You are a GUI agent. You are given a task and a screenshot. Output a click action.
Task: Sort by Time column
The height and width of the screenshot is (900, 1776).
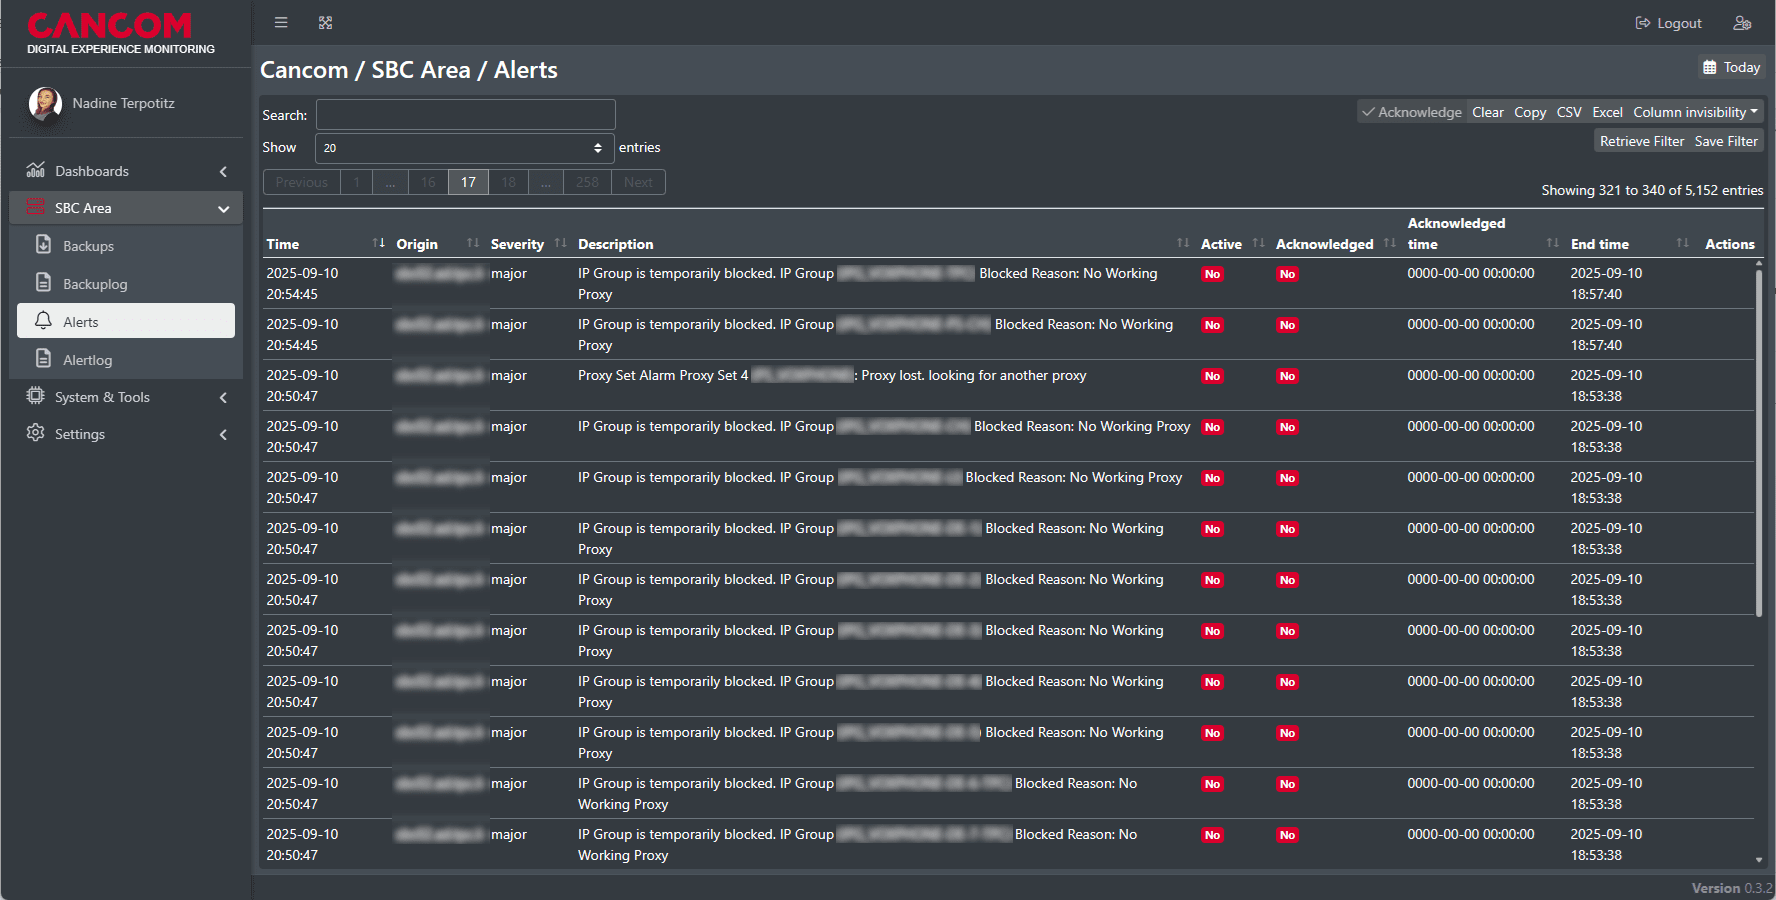coord(326,244)
